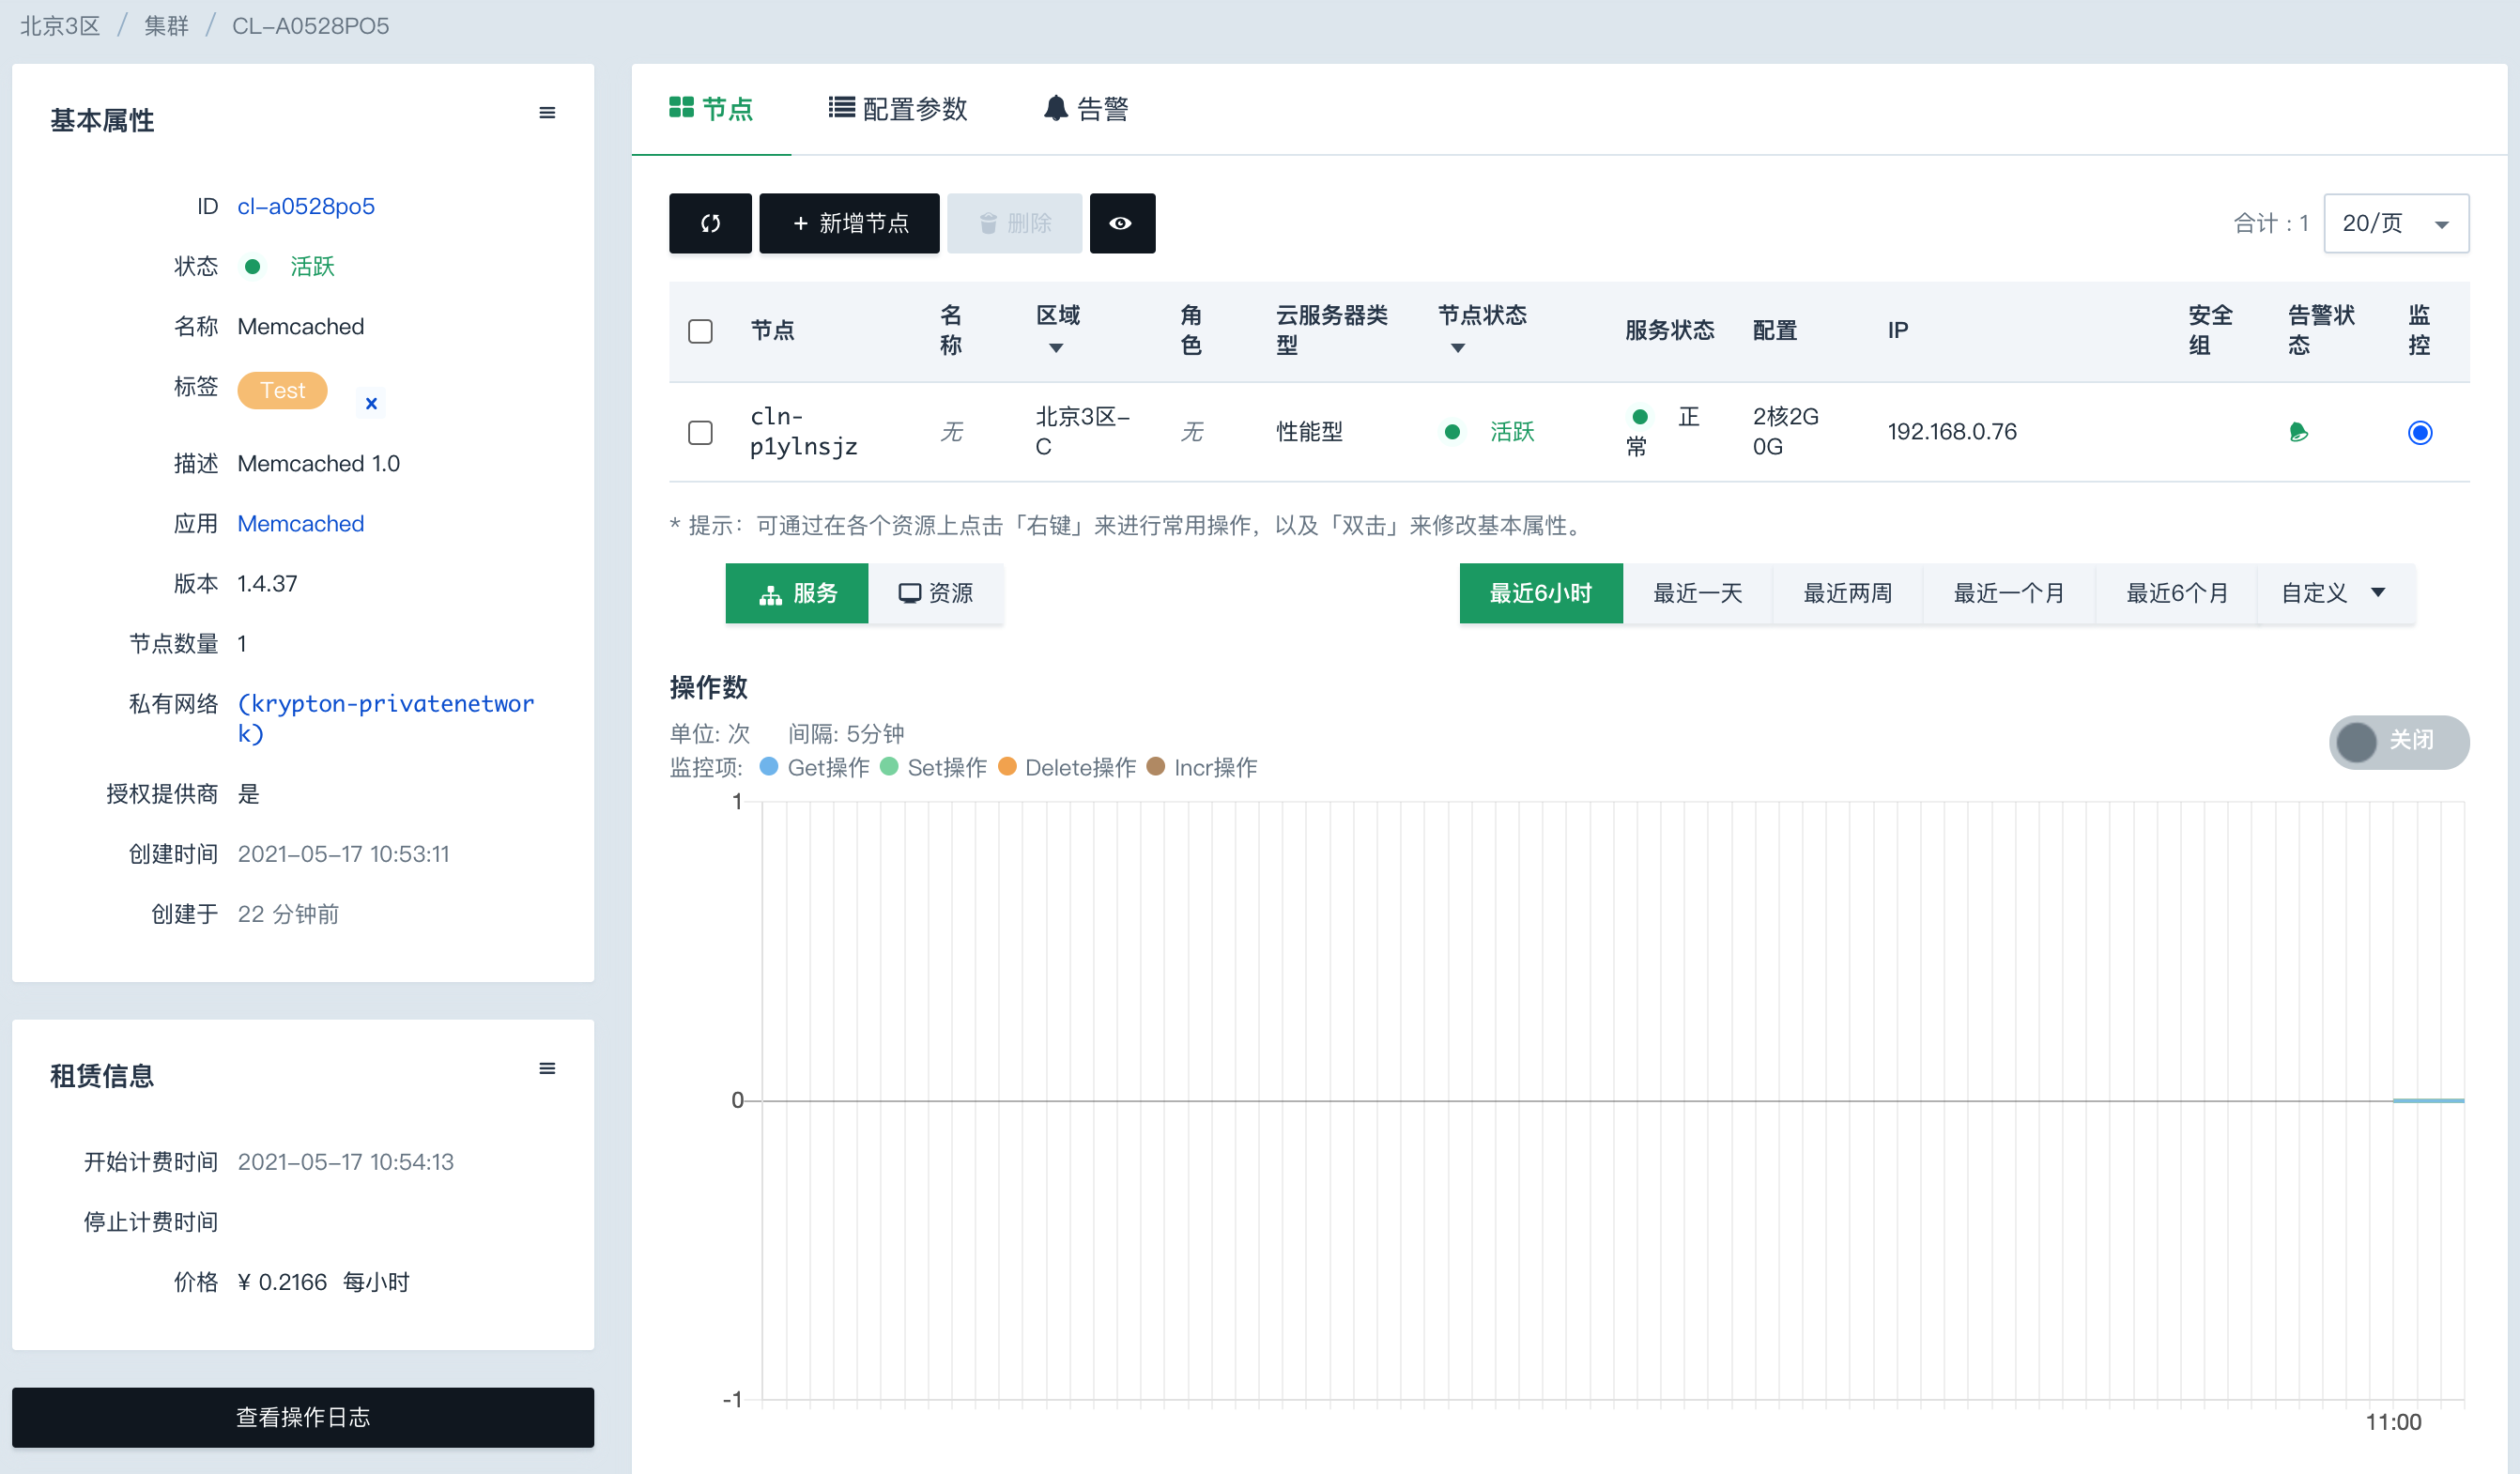The image size is (2520, 1474).
Task: Click the 正常 service status cell
Action: (1663, 432)
